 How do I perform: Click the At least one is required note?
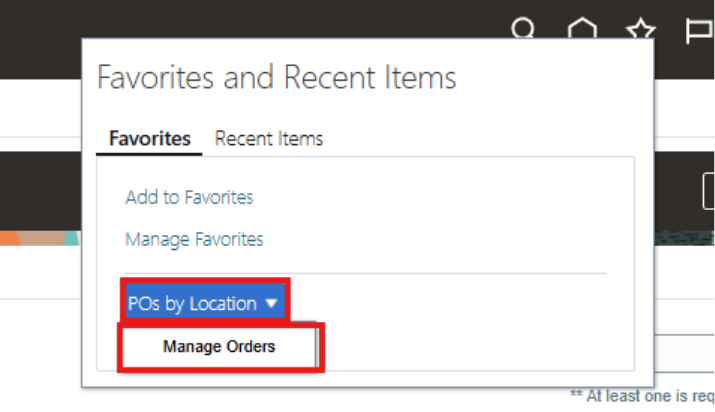642,396
